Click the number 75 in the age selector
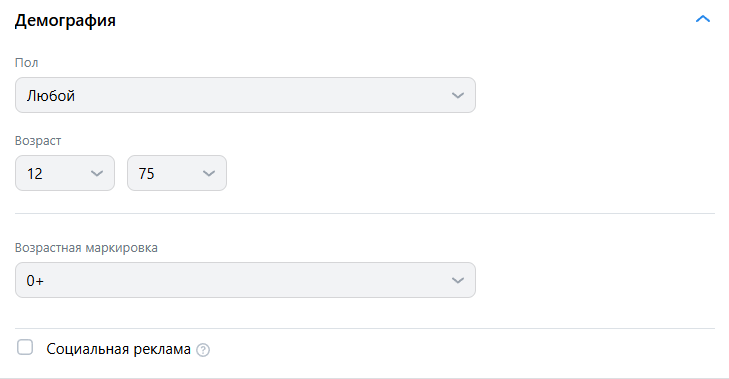Image resolution: width=729 pixels, height=379 pixels. click(146, 173)
